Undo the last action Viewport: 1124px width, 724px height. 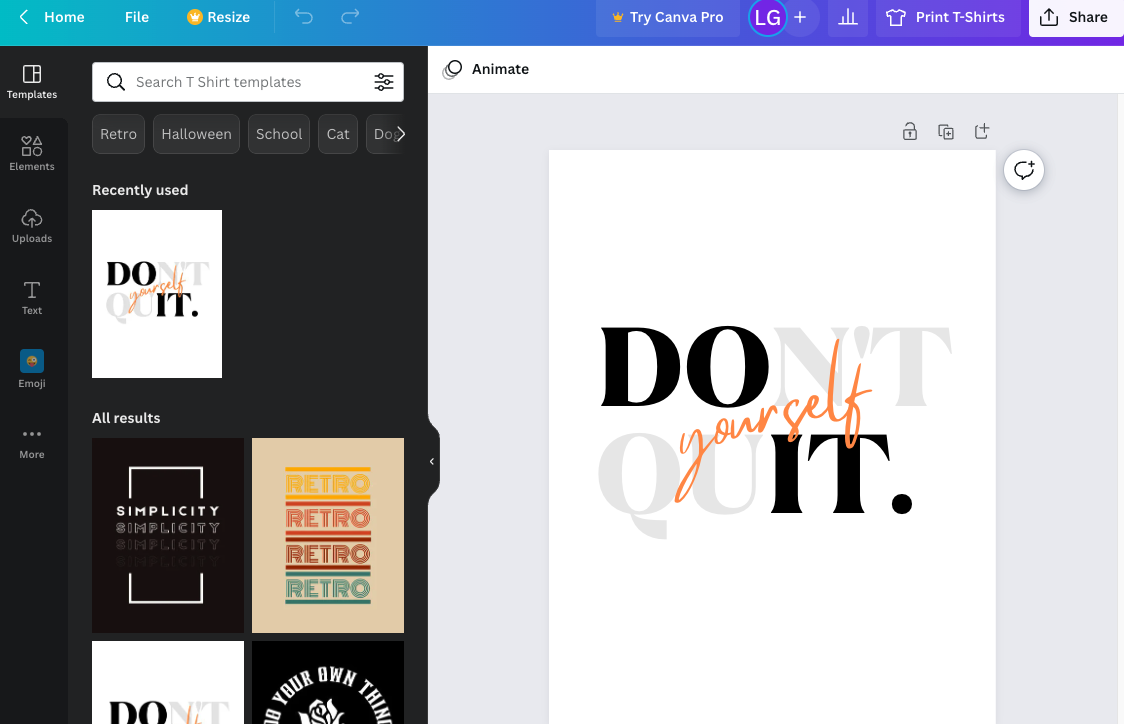tap(304, 17)
